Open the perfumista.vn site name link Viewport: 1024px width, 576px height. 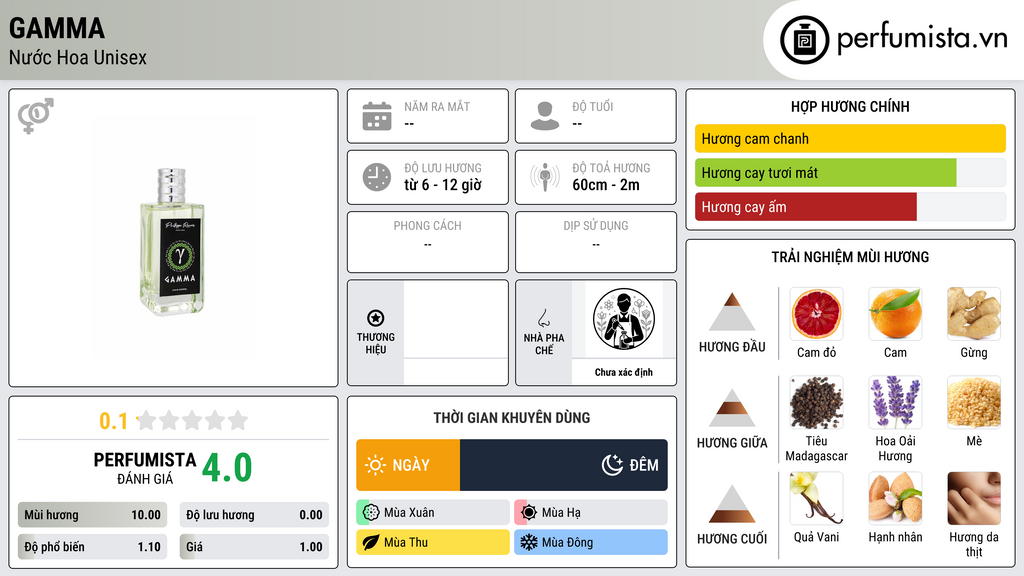[922, 39]
